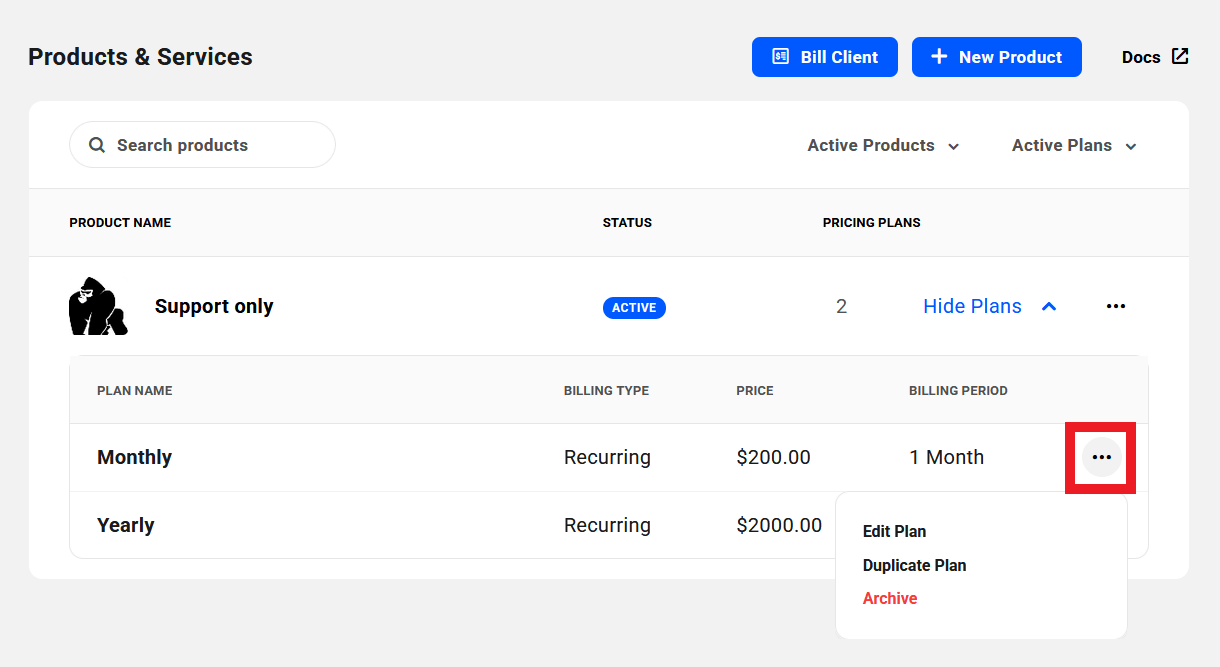This screenshot has height=667, width=1220.
Task: Archive the plan via the menu
Action: pos(889,599)
